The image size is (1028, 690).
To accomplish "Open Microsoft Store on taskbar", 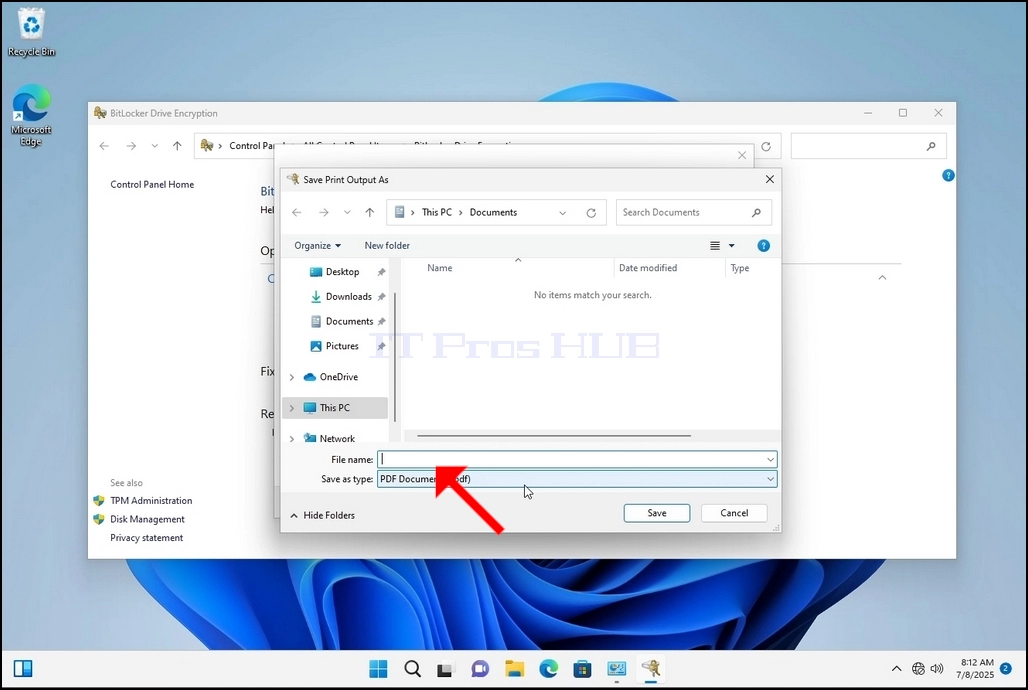I will pos(582,669).
